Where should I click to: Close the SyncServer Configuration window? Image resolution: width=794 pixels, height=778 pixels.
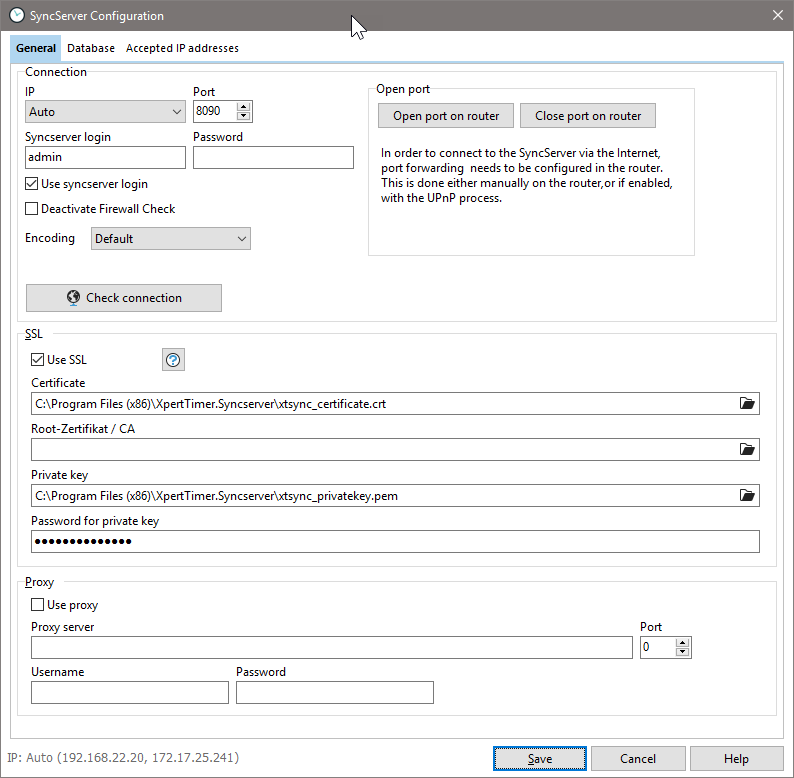[778, 15]
